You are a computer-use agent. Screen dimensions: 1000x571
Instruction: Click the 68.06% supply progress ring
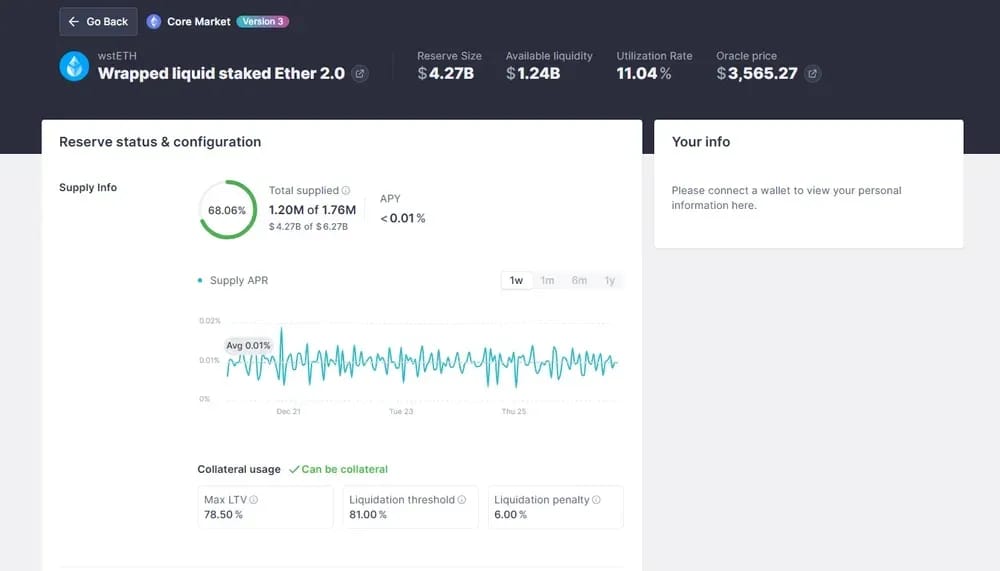[228, 210]
